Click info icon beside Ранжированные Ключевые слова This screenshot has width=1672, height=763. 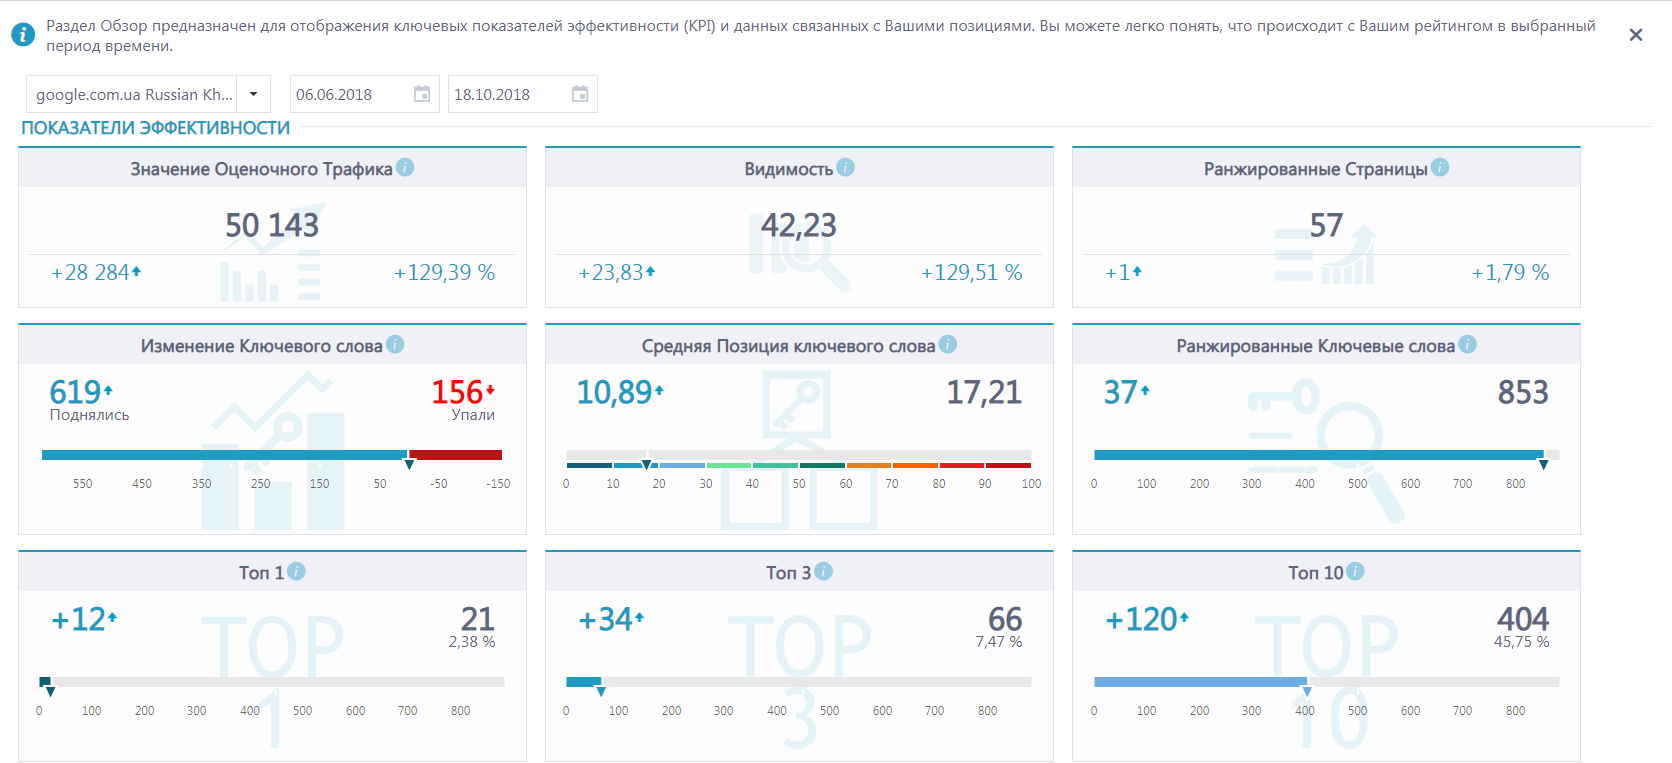tap(1467, 344)
